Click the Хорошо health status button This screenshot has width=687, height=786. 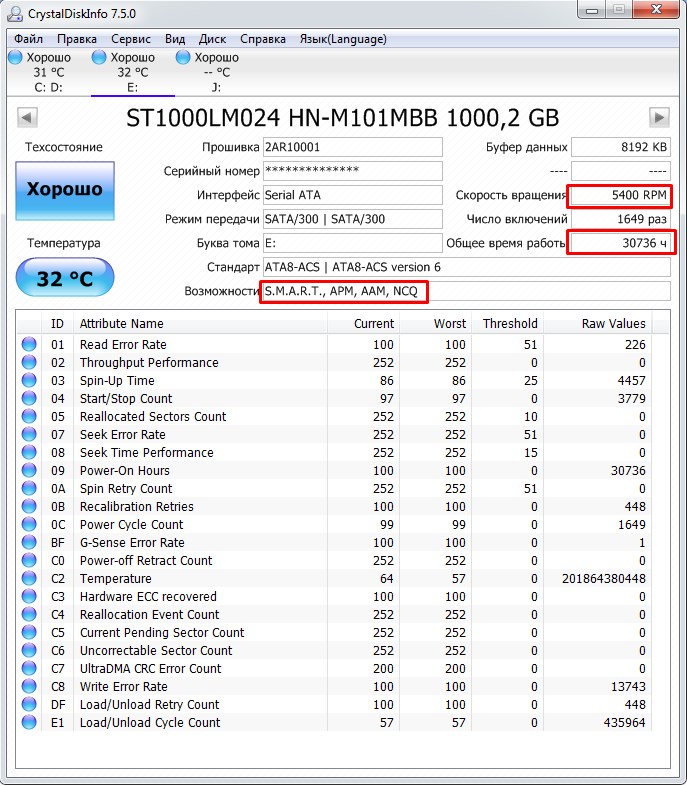click(65, 190)
